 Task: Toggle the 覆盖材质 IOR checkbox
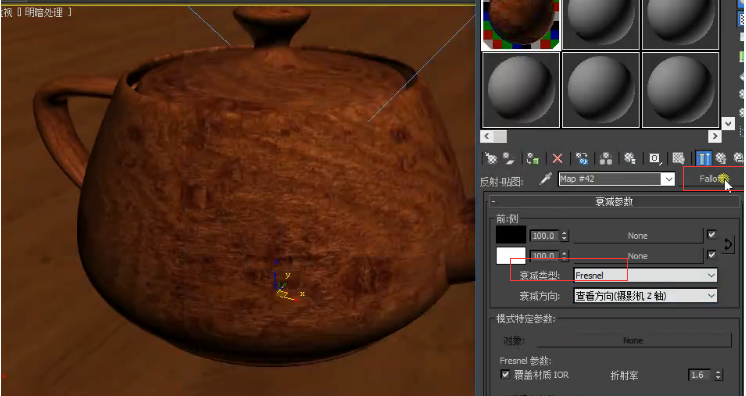(x=505, y=375)
